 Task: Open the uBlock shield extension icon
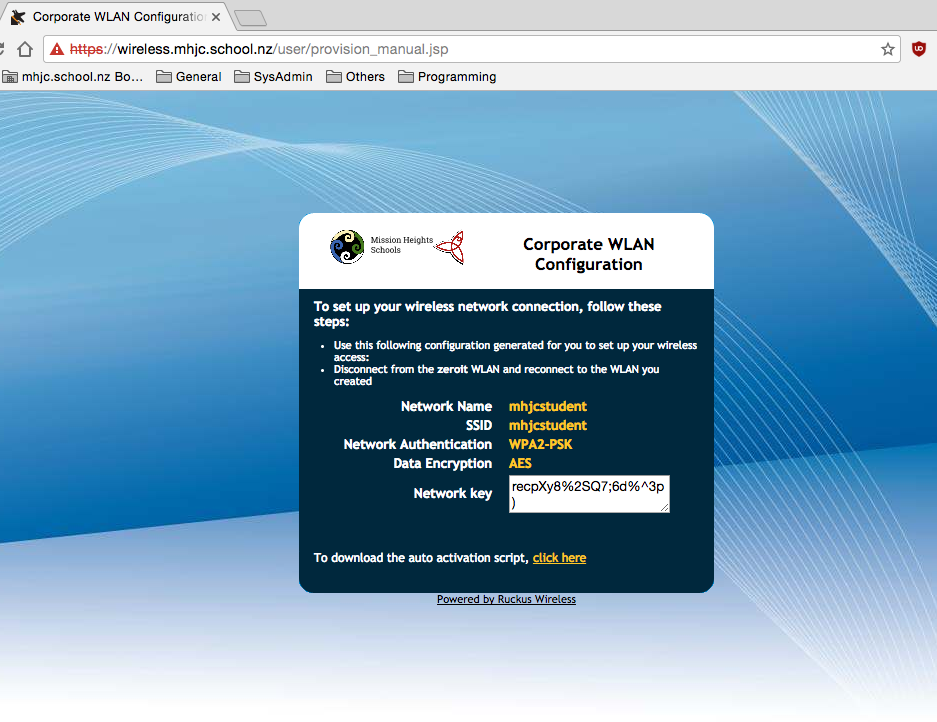tap(918, 49)
